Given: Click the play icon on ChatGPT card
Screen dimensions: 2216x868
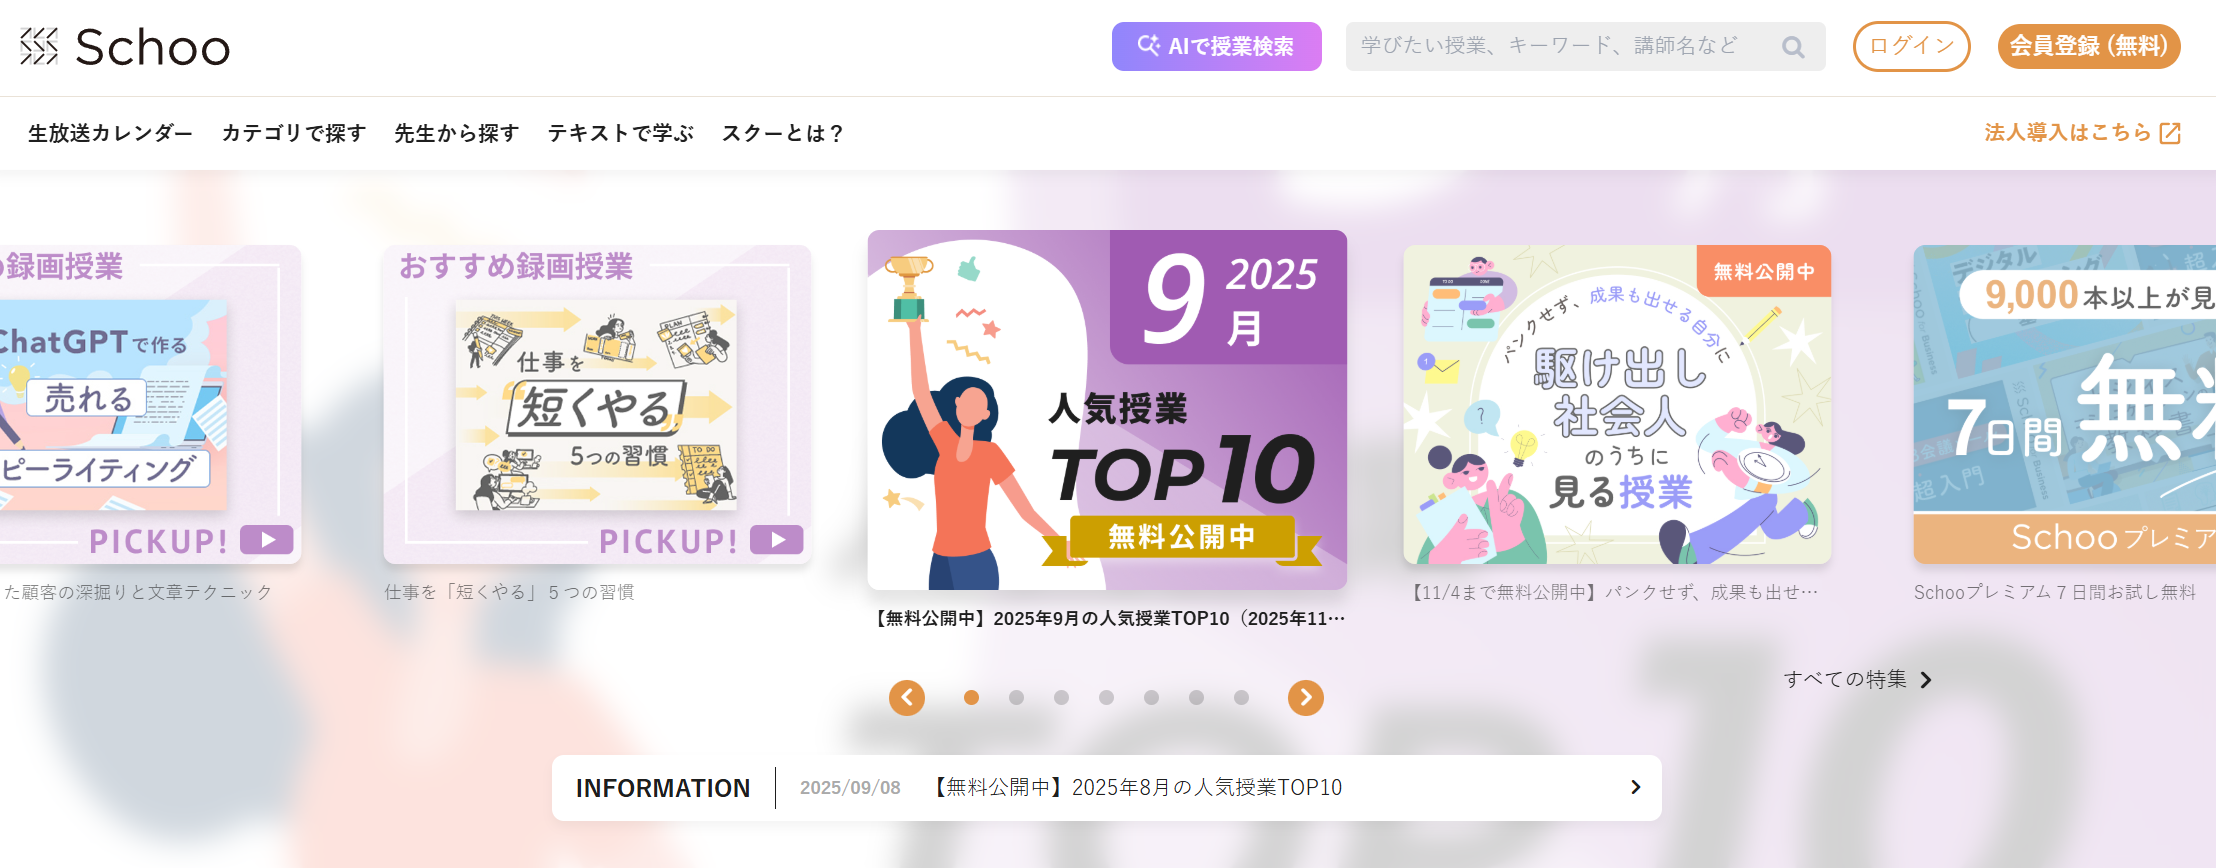Looking at the screenshot, I should (x=266, y=540).
